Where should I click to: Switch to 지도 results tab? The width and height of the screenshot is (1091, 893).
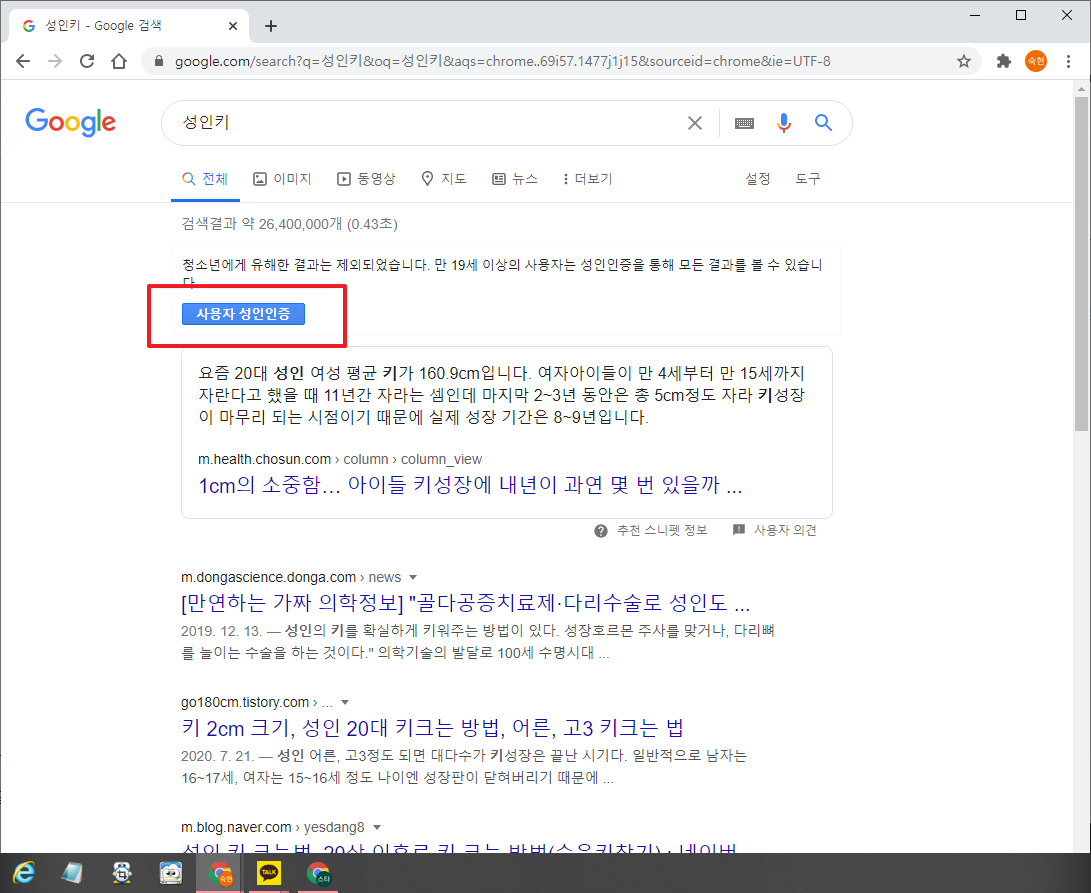444,179
